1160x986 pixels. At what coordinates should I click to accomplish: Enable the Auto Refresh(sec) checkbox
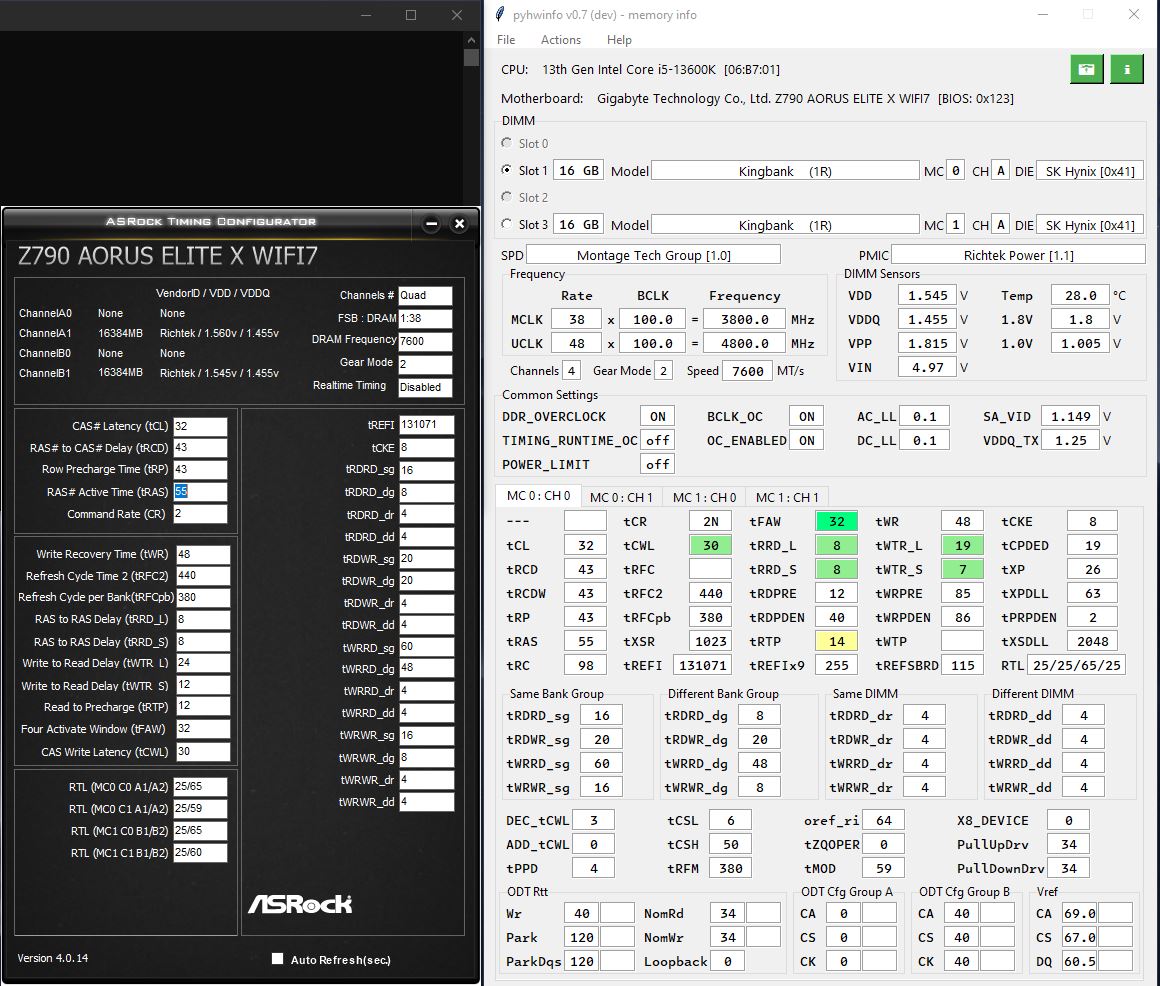tap(277, 959)
